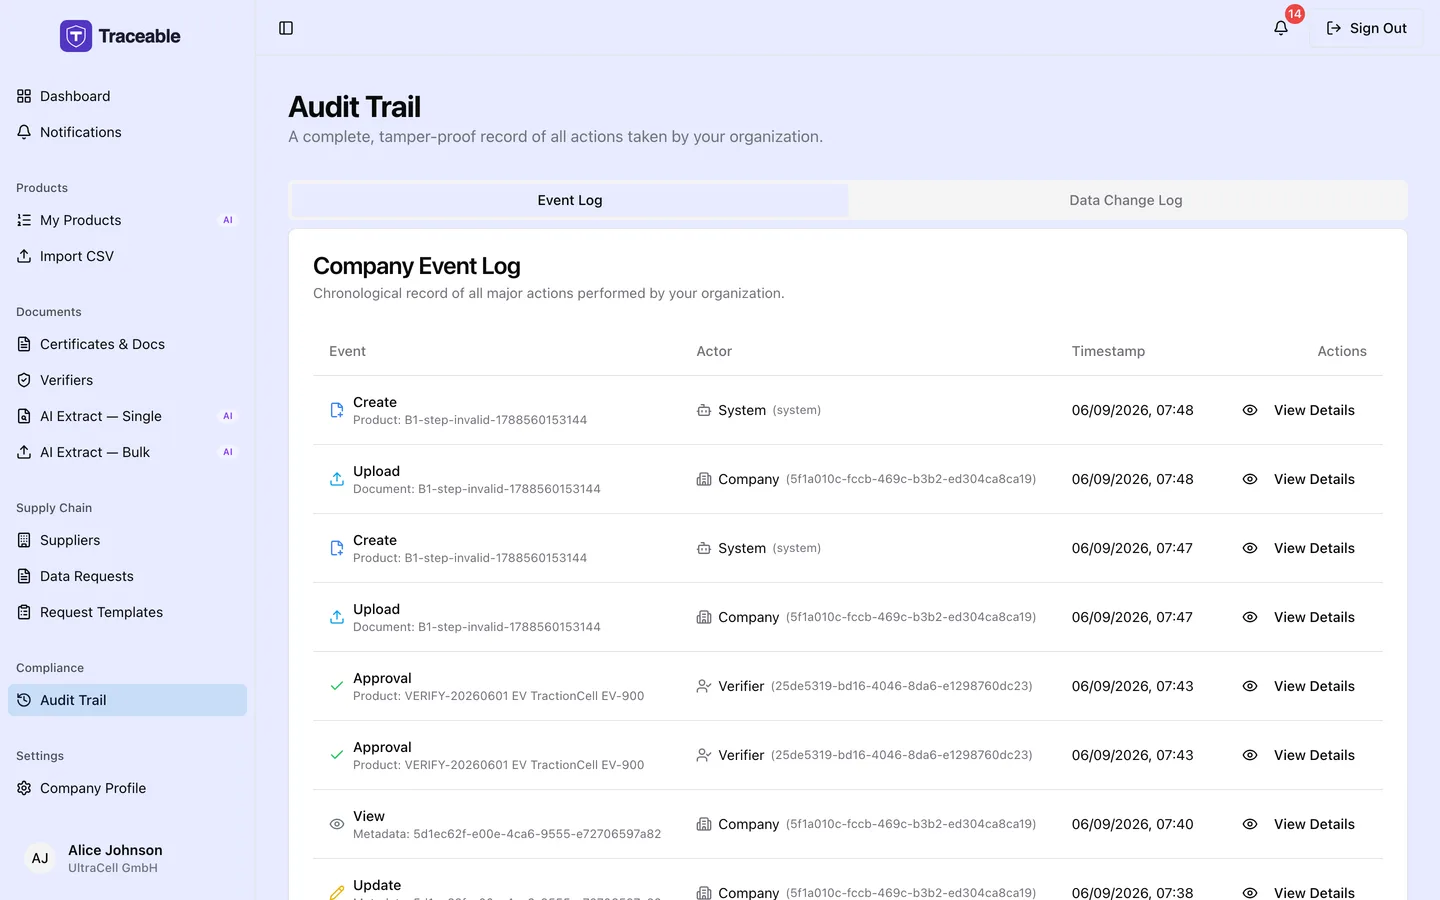Open AI Extract — Single
Image resolution: width=1440 pixels, height=900 pixels.
[x=127, y=416]
